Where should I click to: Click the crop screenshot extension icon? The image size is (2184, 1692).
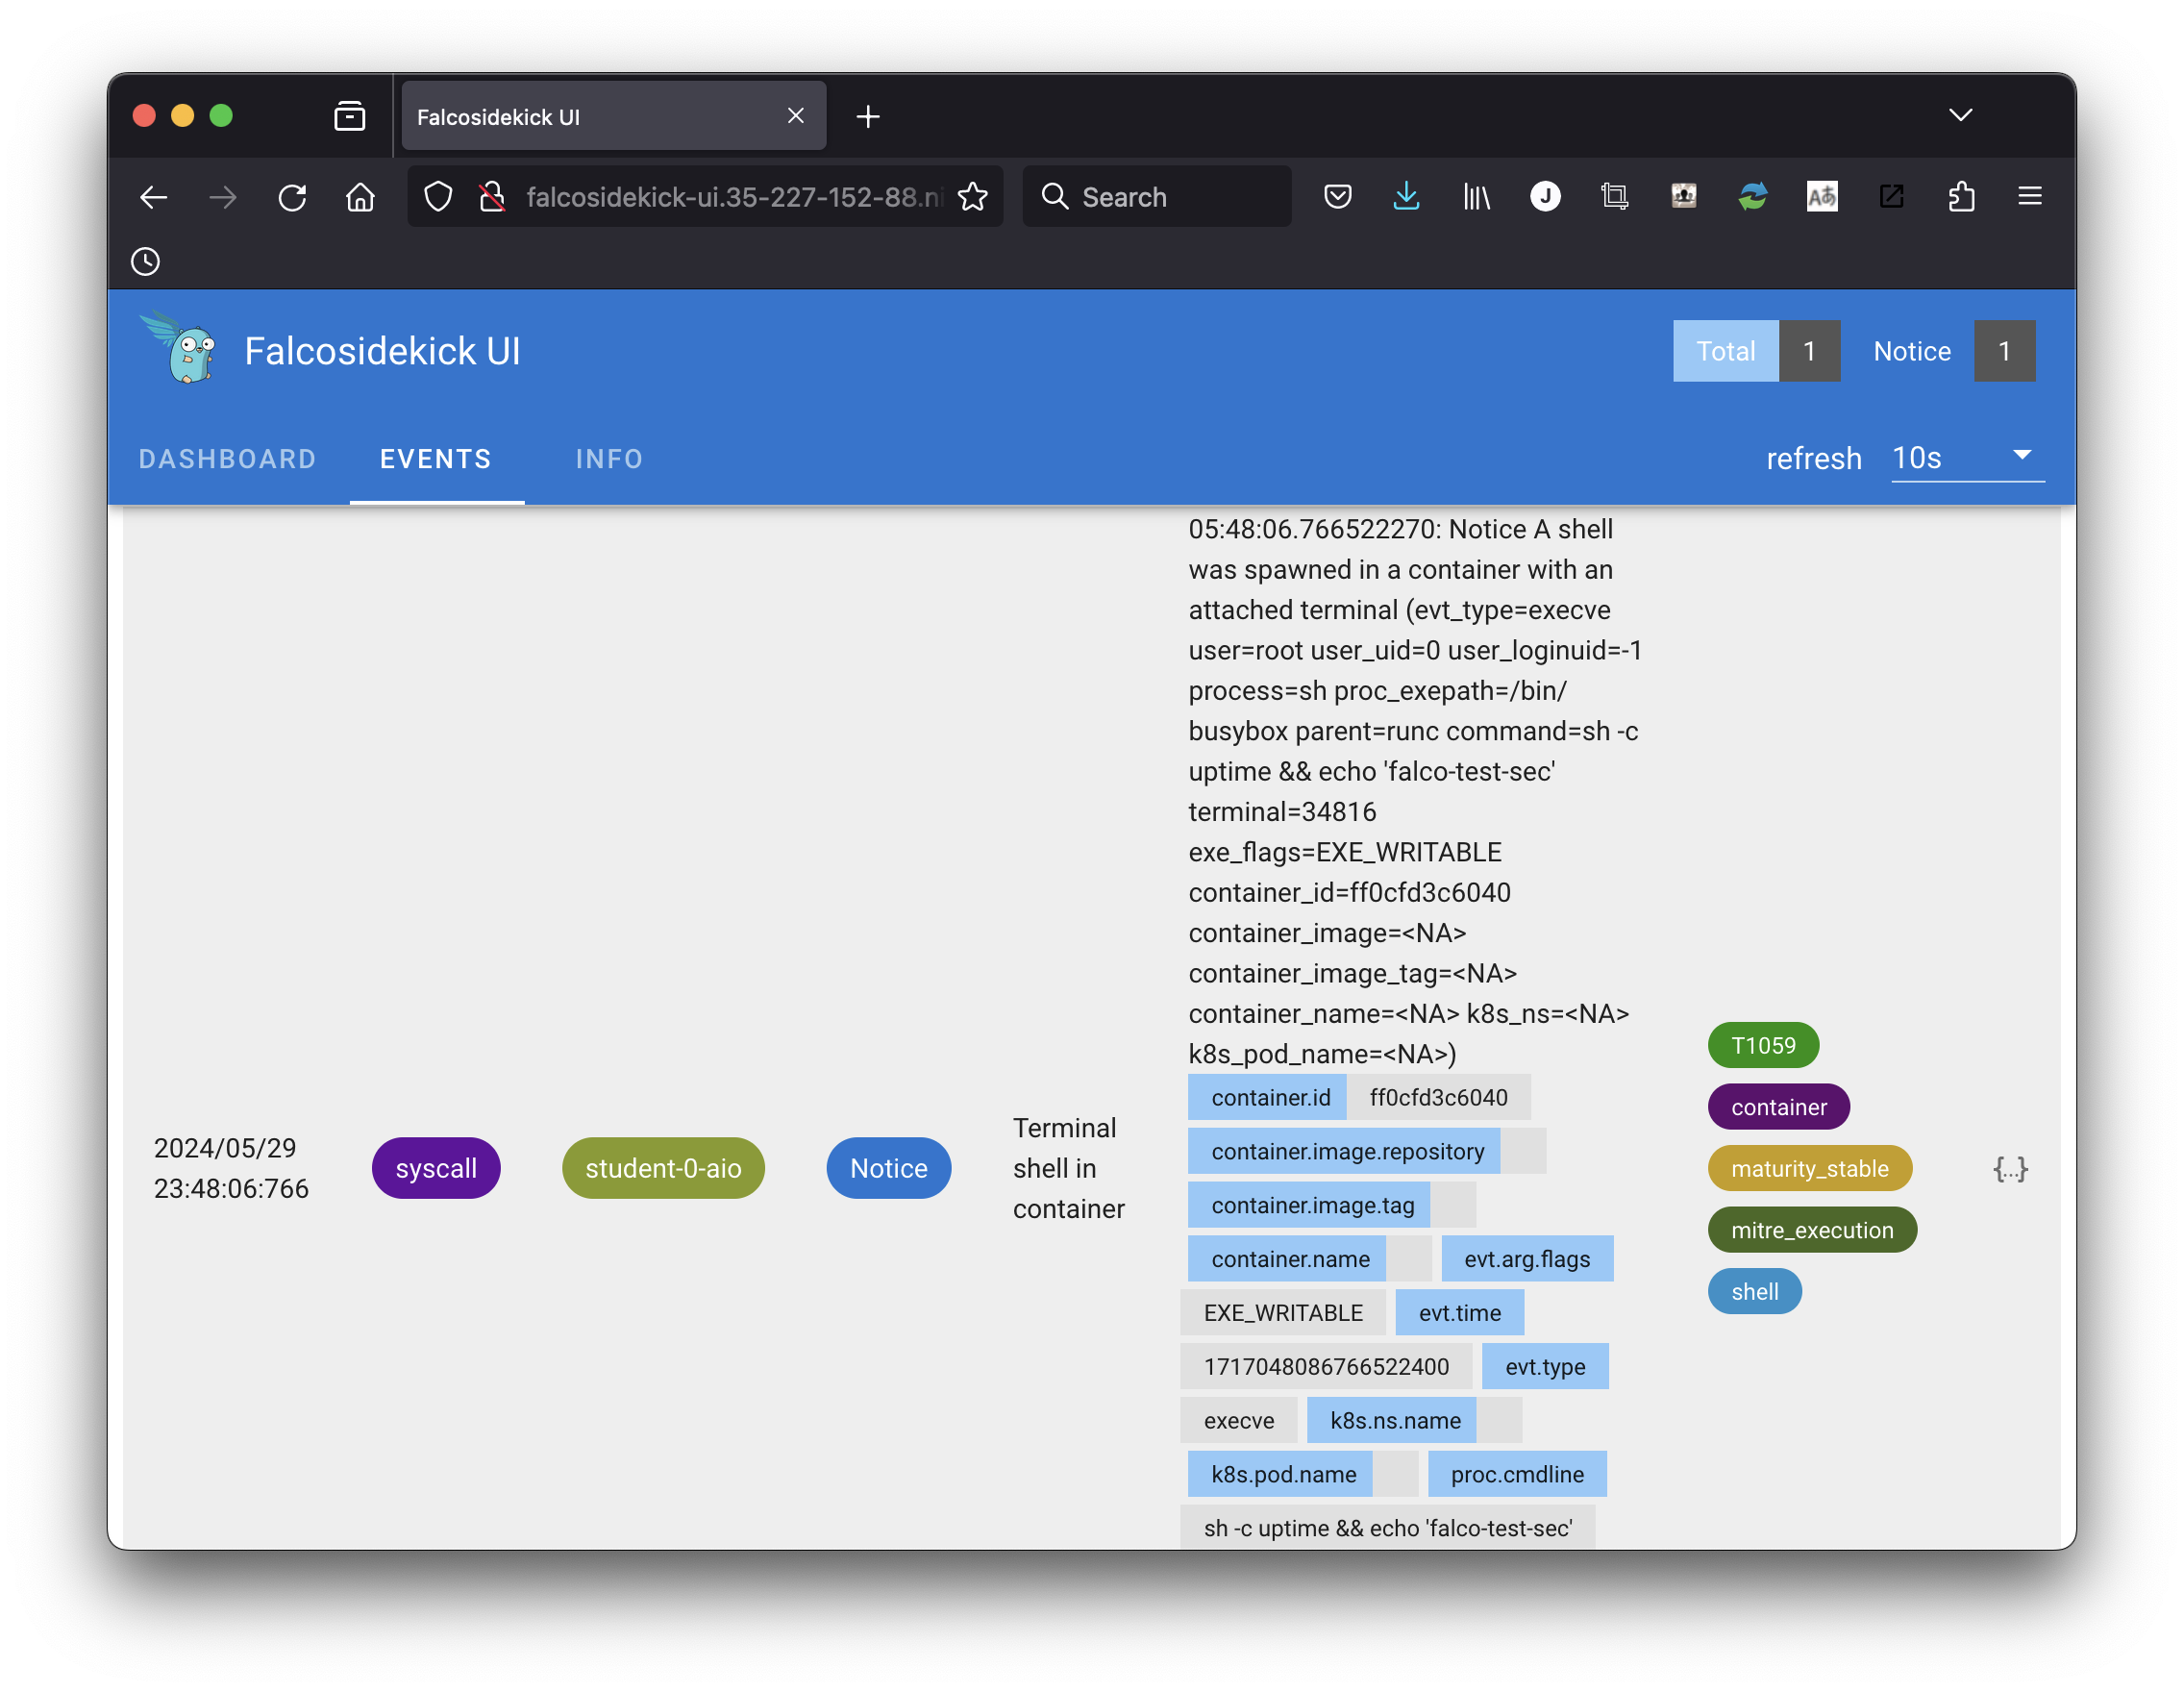[x=1614, y=197]
